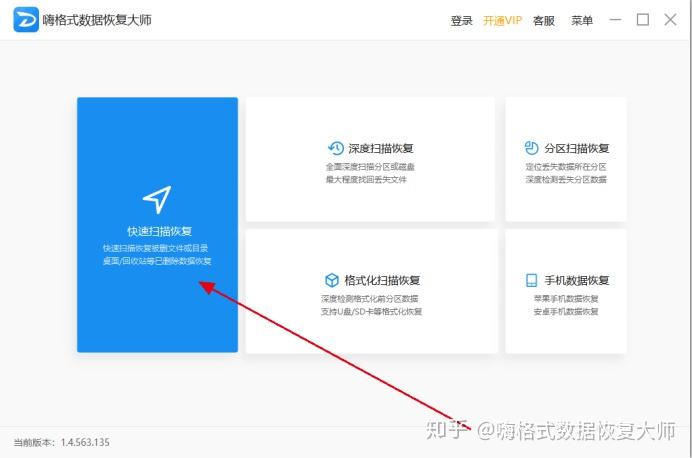Open the 菜单 menu
This screenshot has width=692, height=458.
582,21
